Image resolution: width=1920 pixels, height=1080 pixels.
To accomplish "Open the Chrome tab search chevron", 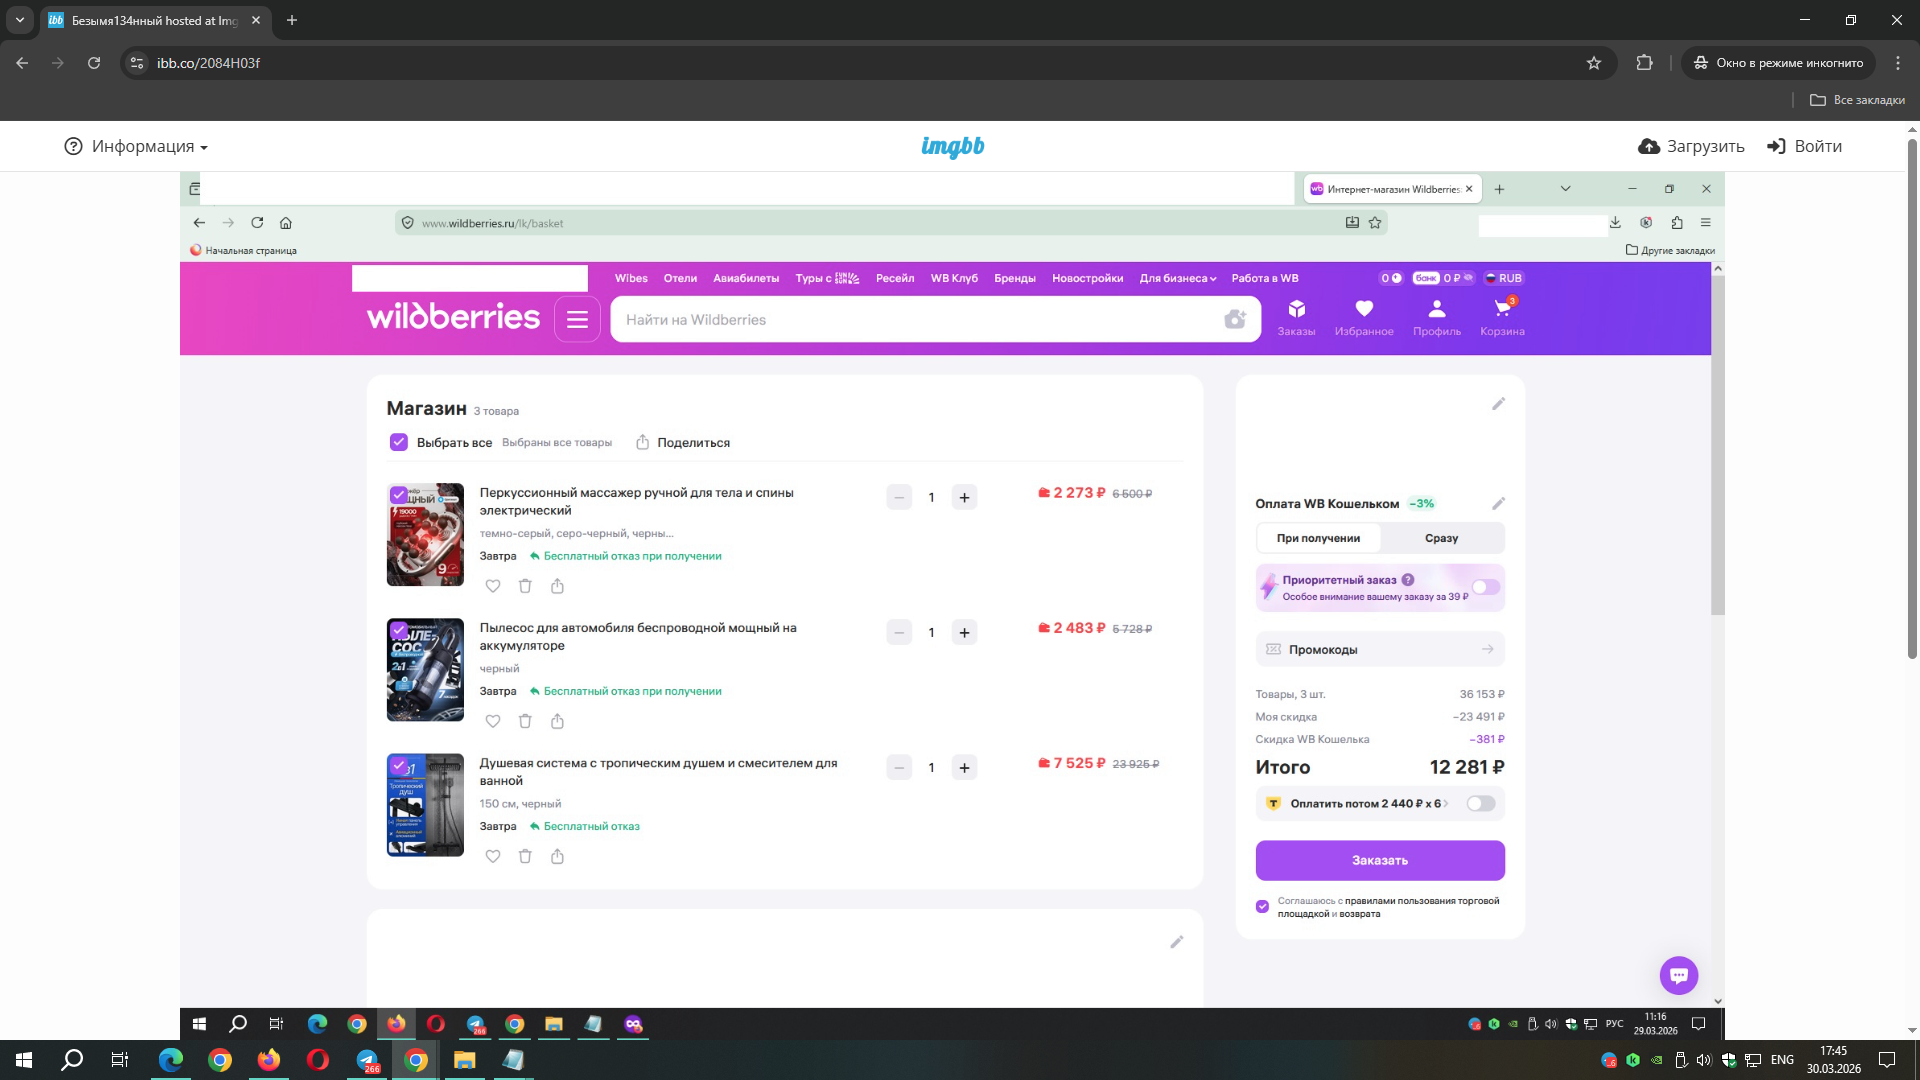I will (19, 20).
